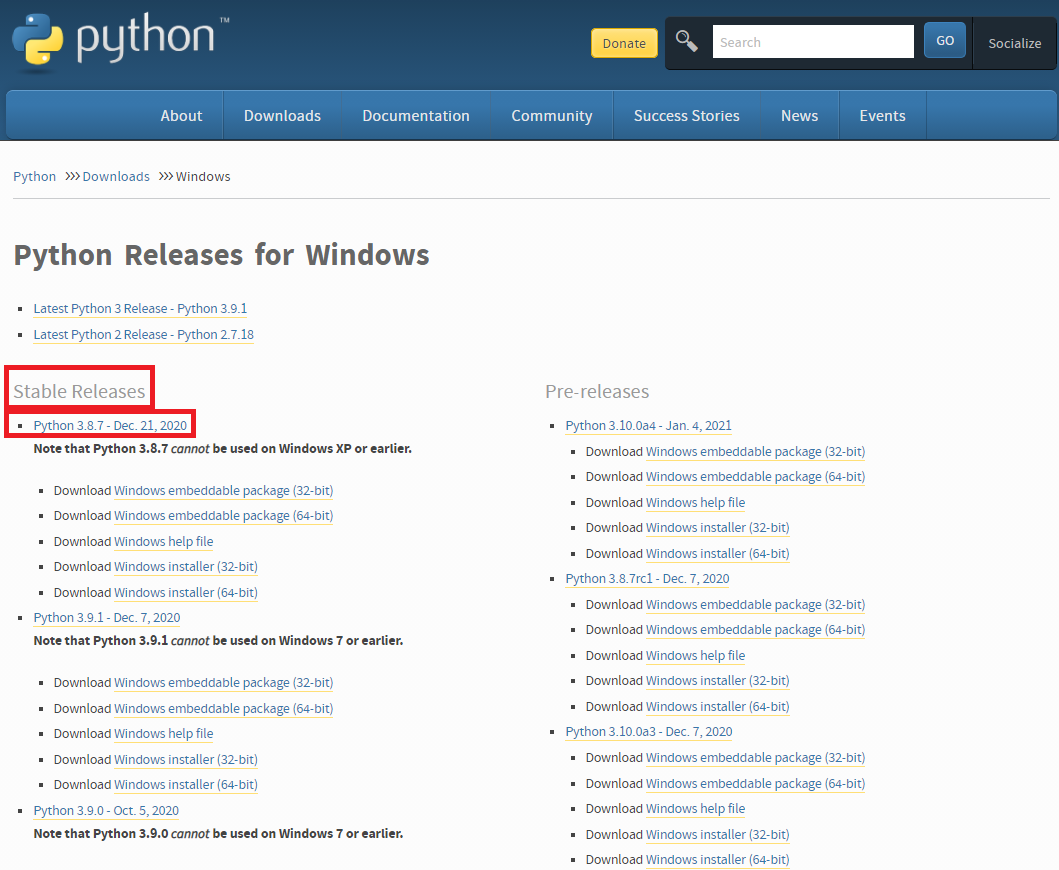Screen dimensions: 1059x870
Task: Download Python 3.10.0a3 Windows installer (64-bit)
Action: 717,859
